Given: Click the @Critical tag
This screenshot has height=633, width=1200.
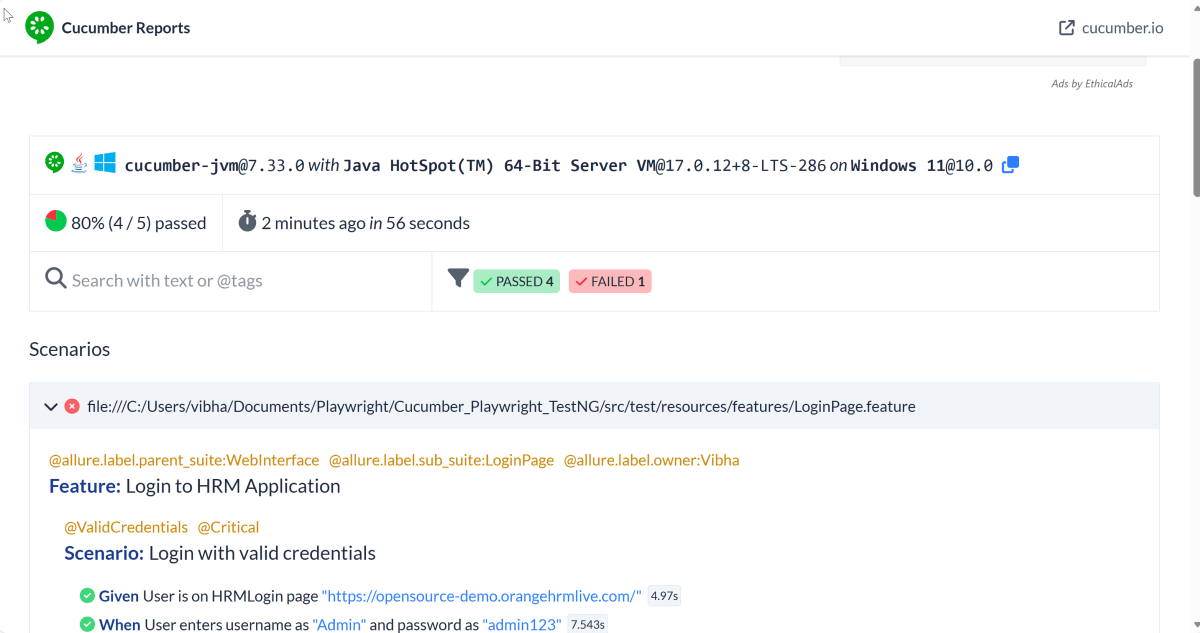Looking at the screenshot, I should 228,527.
